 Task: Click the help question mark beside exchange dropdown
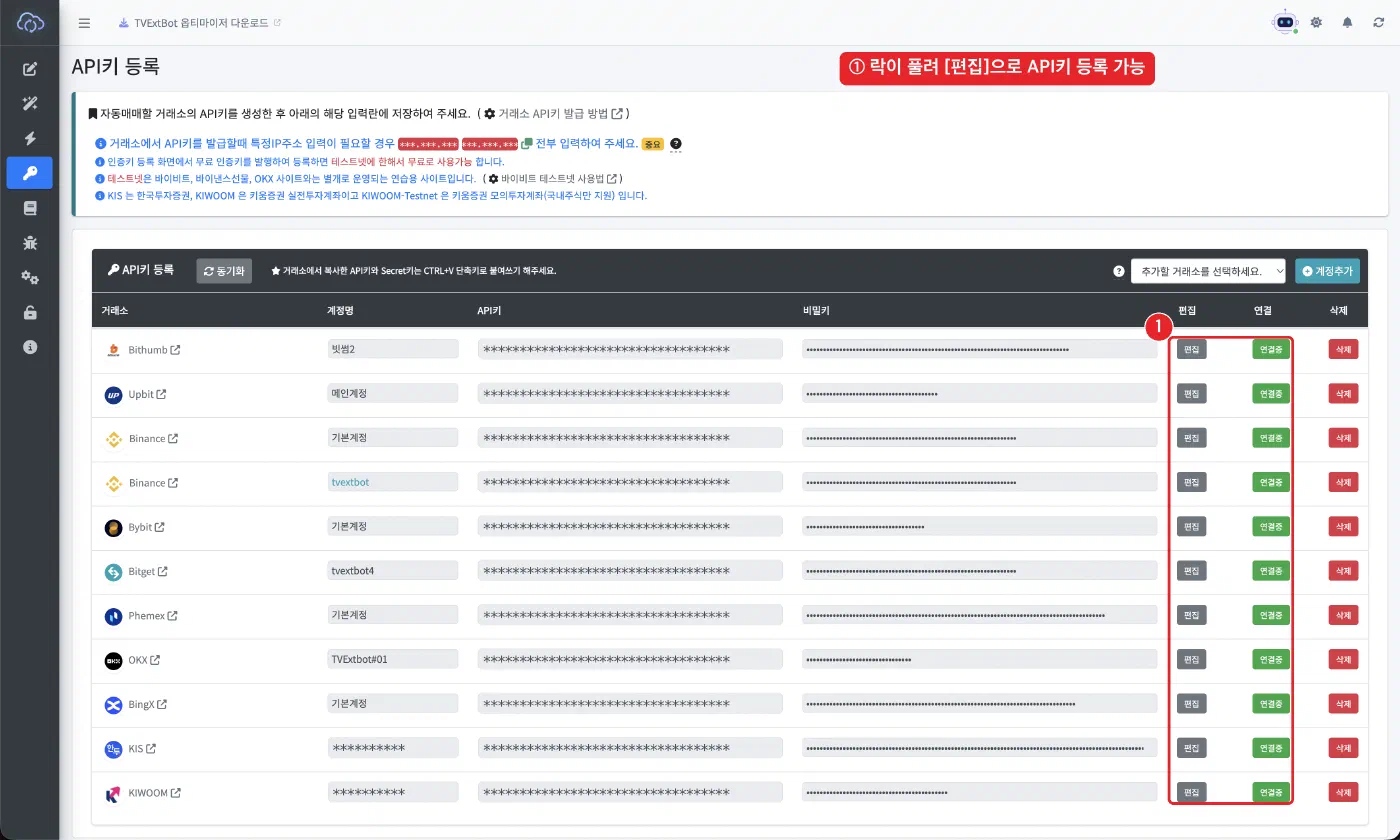coord(1119,271)
